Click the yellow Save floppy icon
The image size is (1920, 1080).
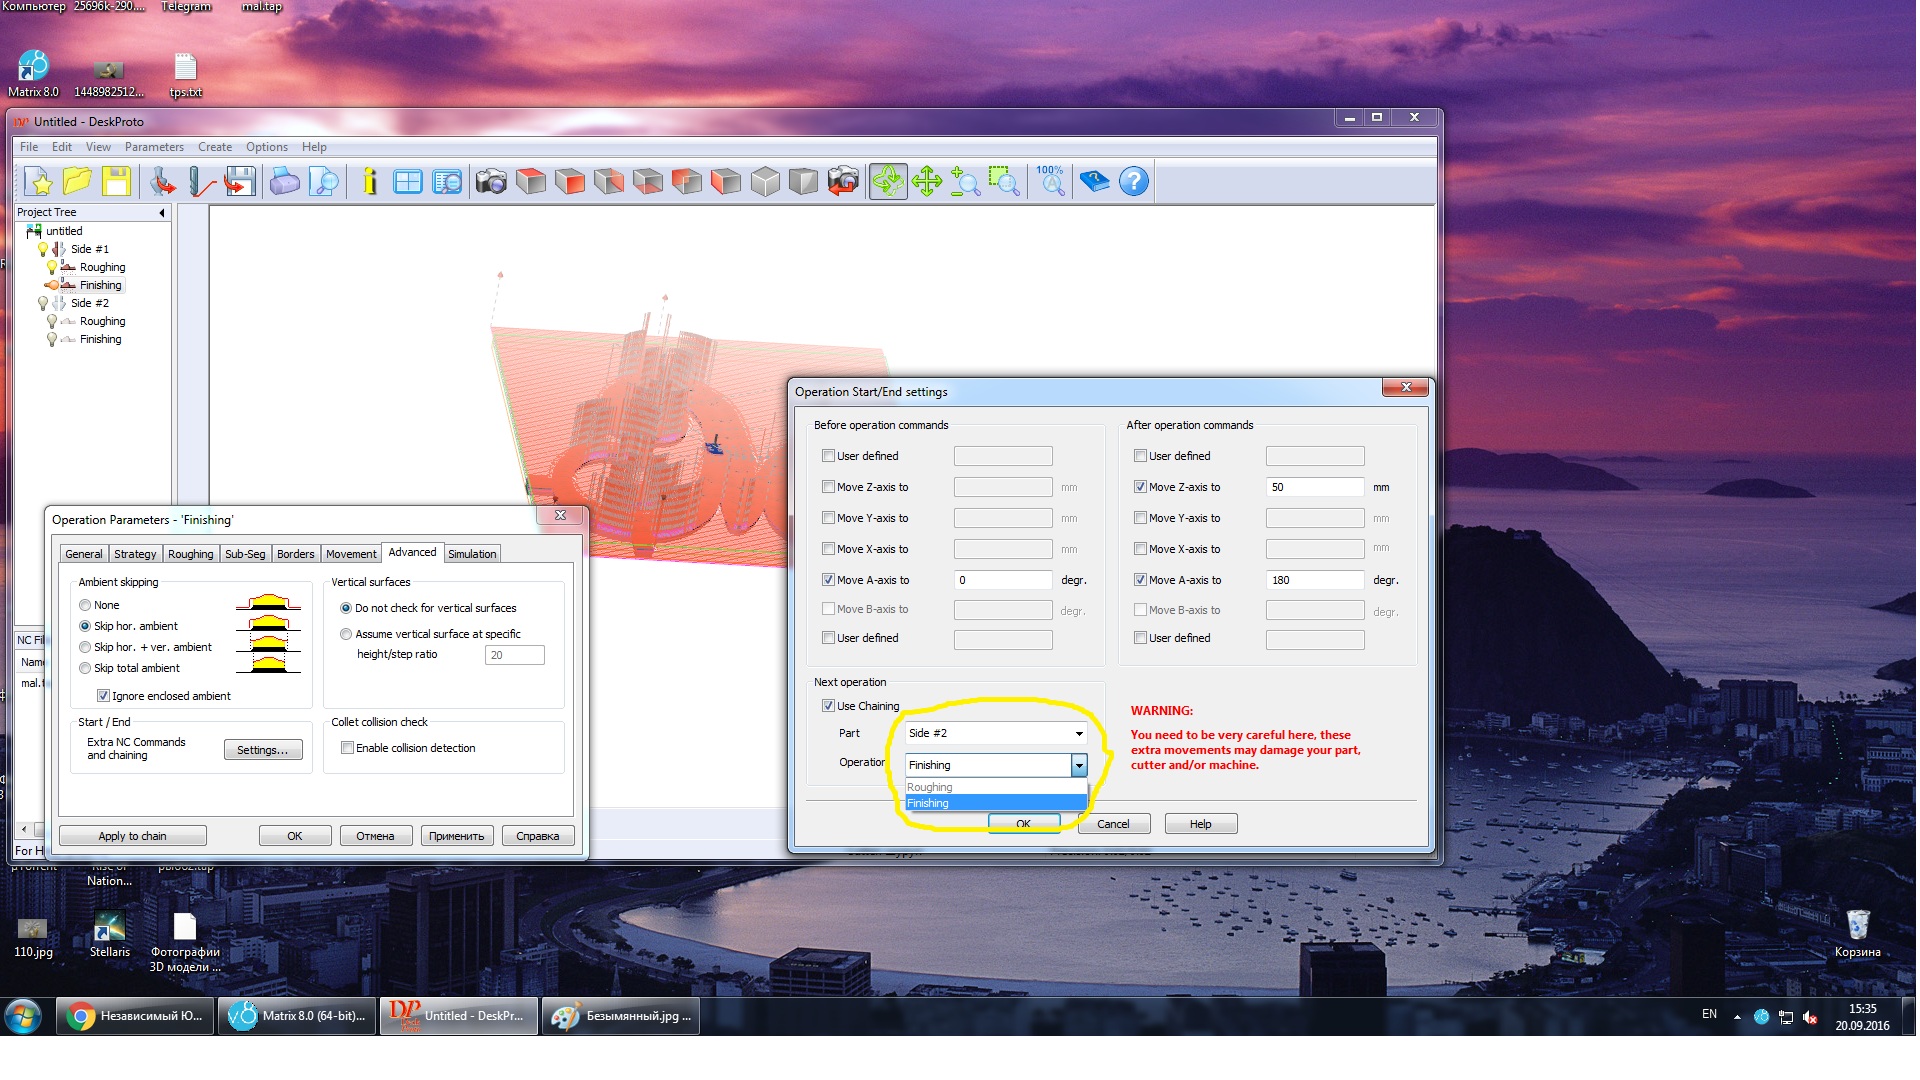click(116, 182)
